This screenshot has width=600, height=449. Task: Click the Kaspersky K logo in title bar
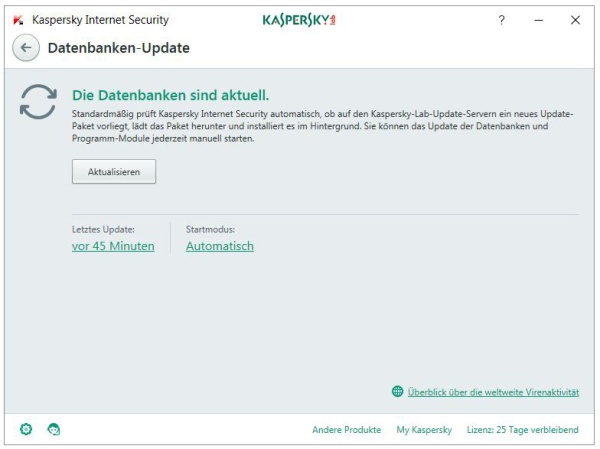pos(18,20)
